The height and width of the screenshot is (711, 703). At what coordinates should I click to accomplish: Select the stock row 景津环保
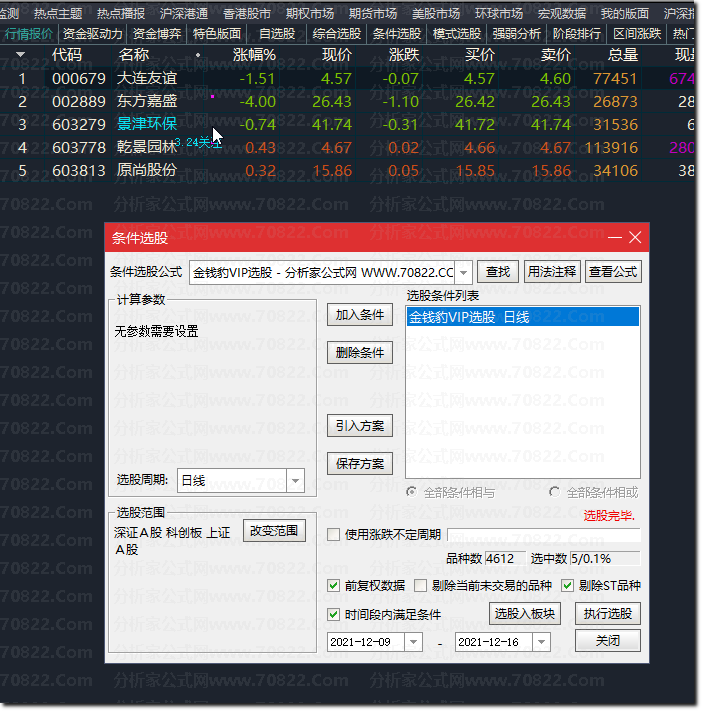(x=347, y=124)
